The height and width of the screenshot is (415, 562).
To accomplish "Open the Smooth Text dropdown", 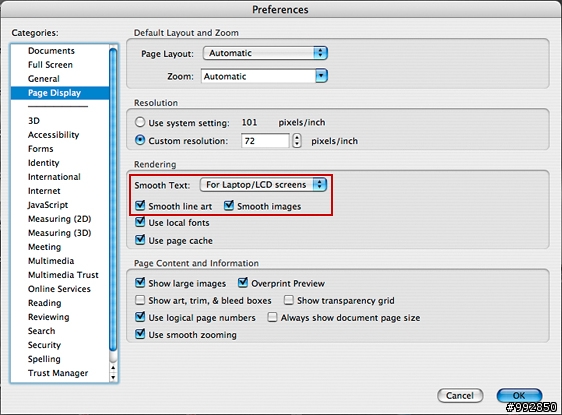I will (263, 185).
